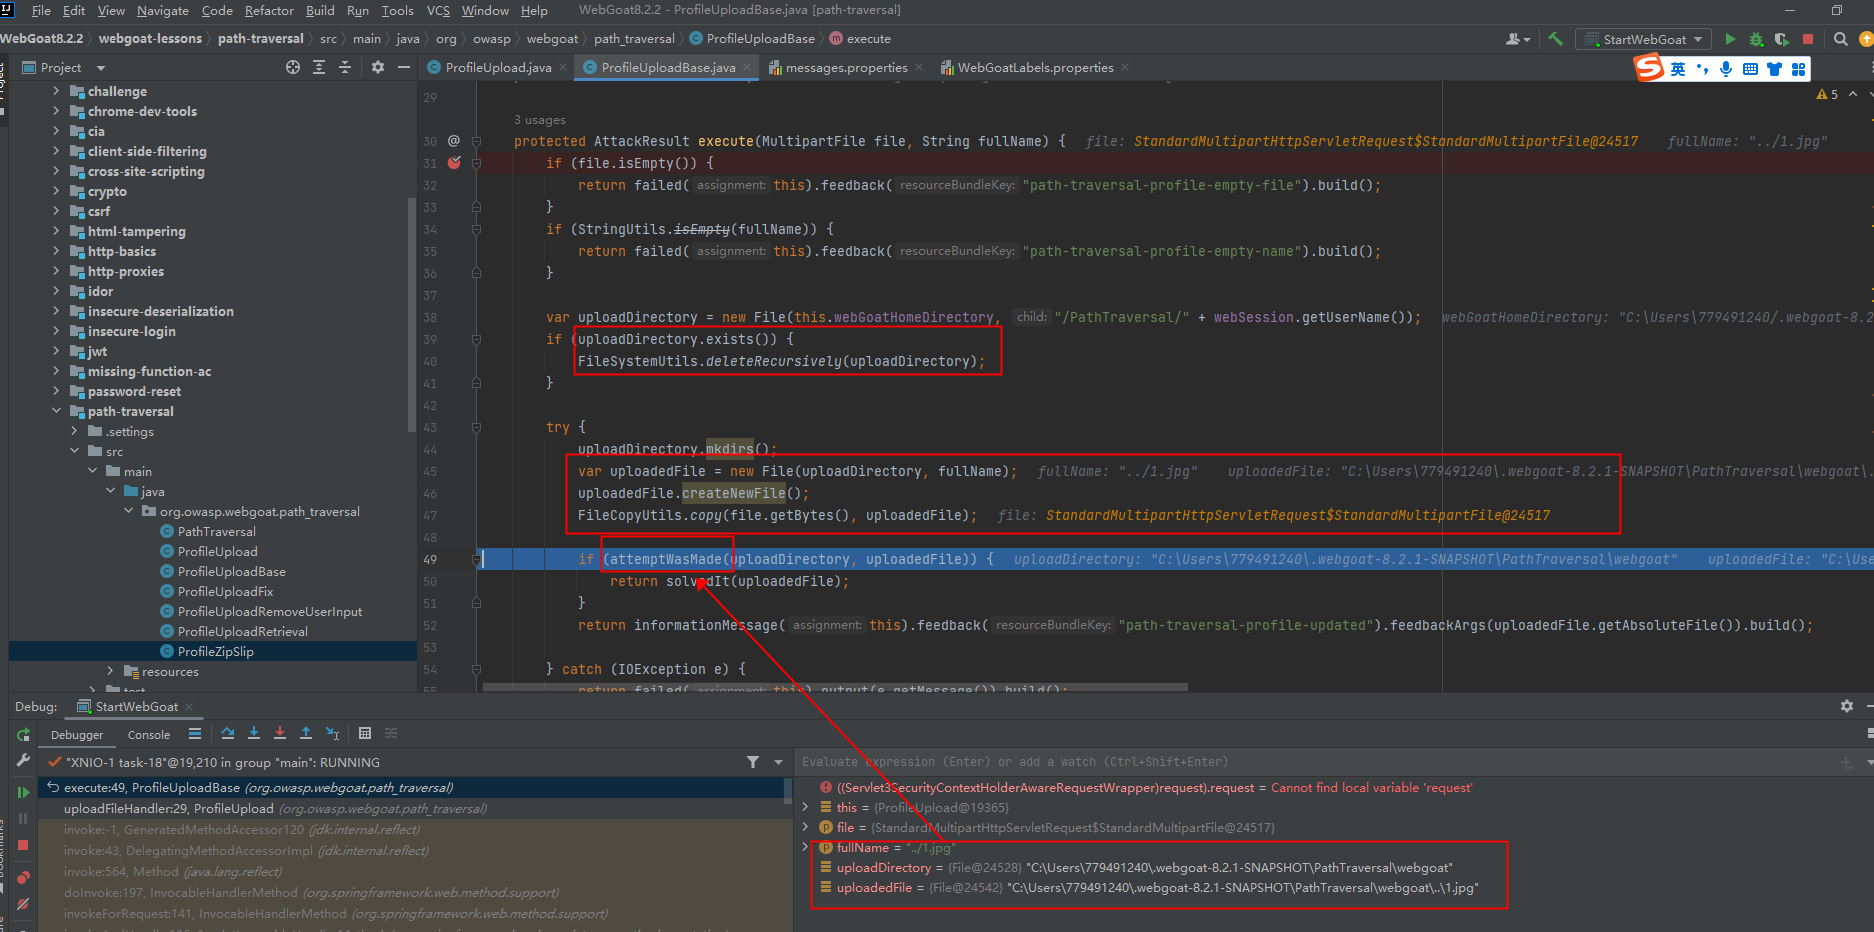Click Collapse All icon in Project panel
Screen dimensions: 1874x932
(x=345, y=67)
